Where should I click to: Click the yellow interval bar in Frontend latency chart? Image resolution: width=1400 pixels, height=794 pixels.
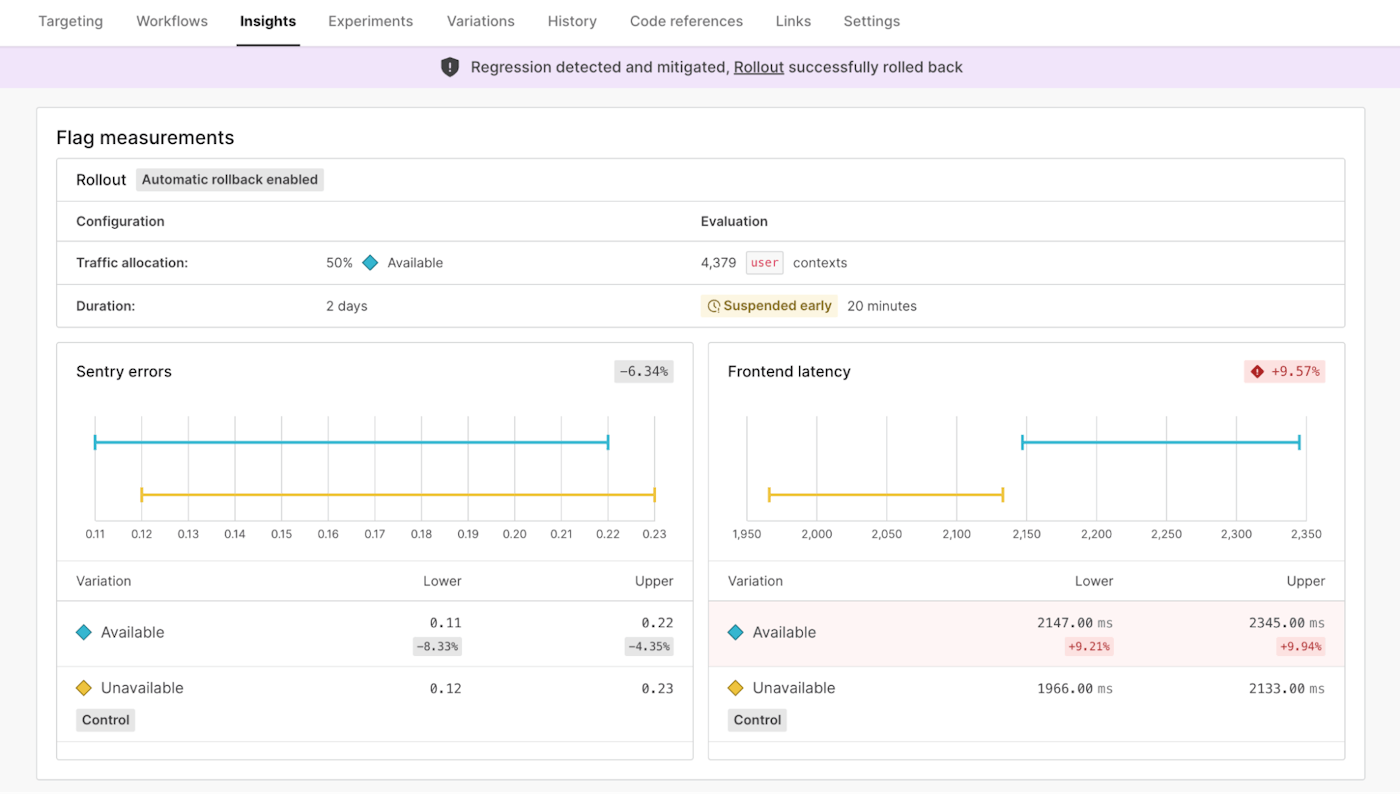(885, 494)
